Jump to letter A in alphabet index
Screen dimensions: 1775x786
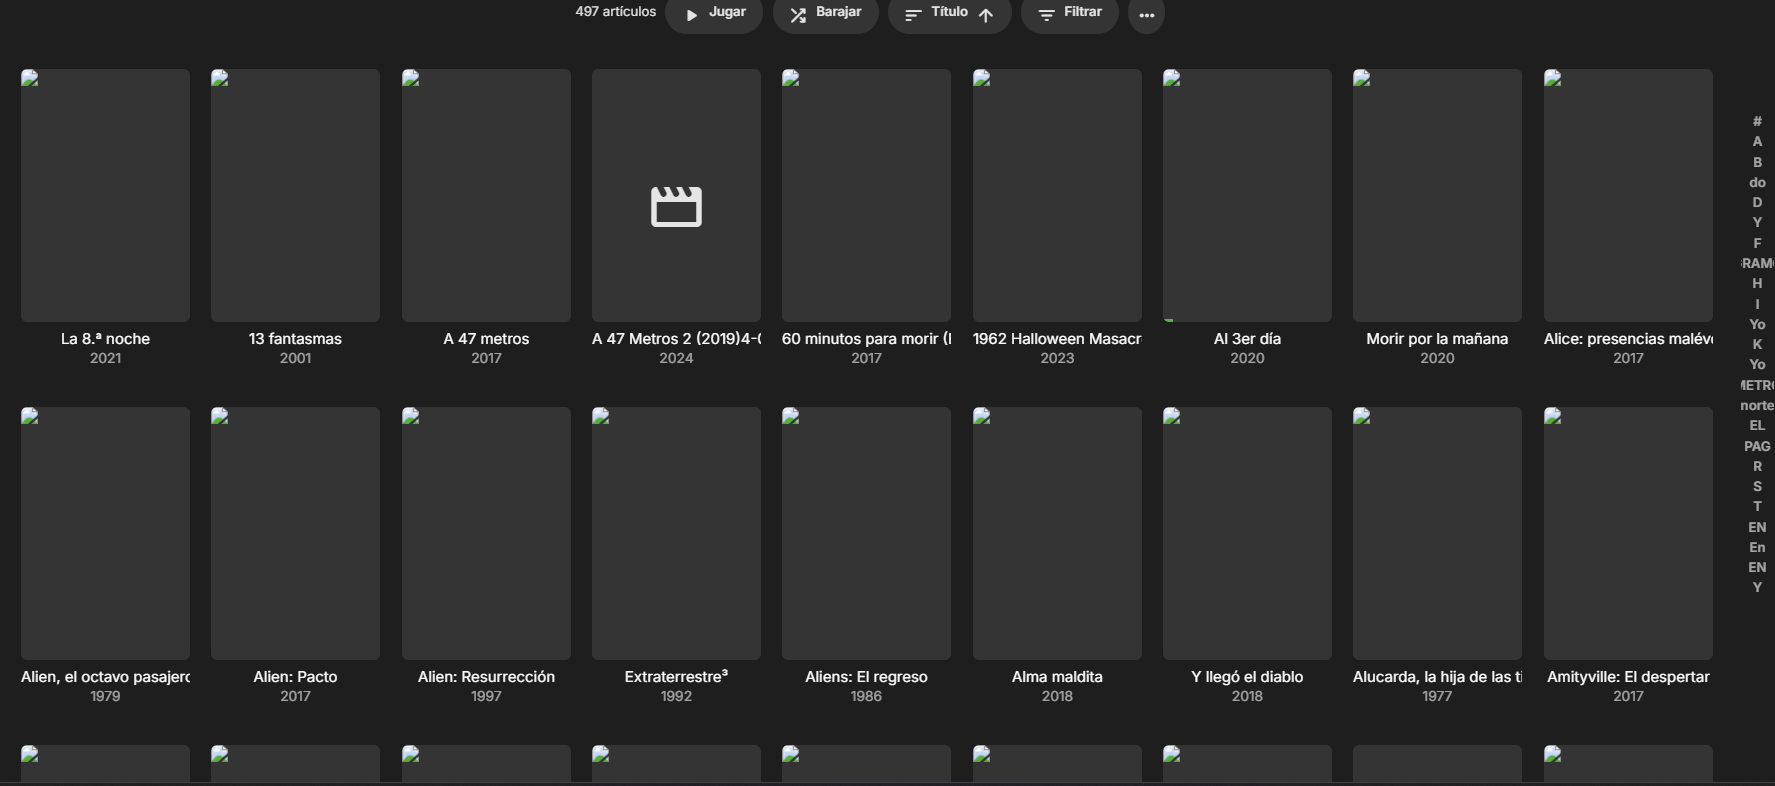coord(1757,141)
